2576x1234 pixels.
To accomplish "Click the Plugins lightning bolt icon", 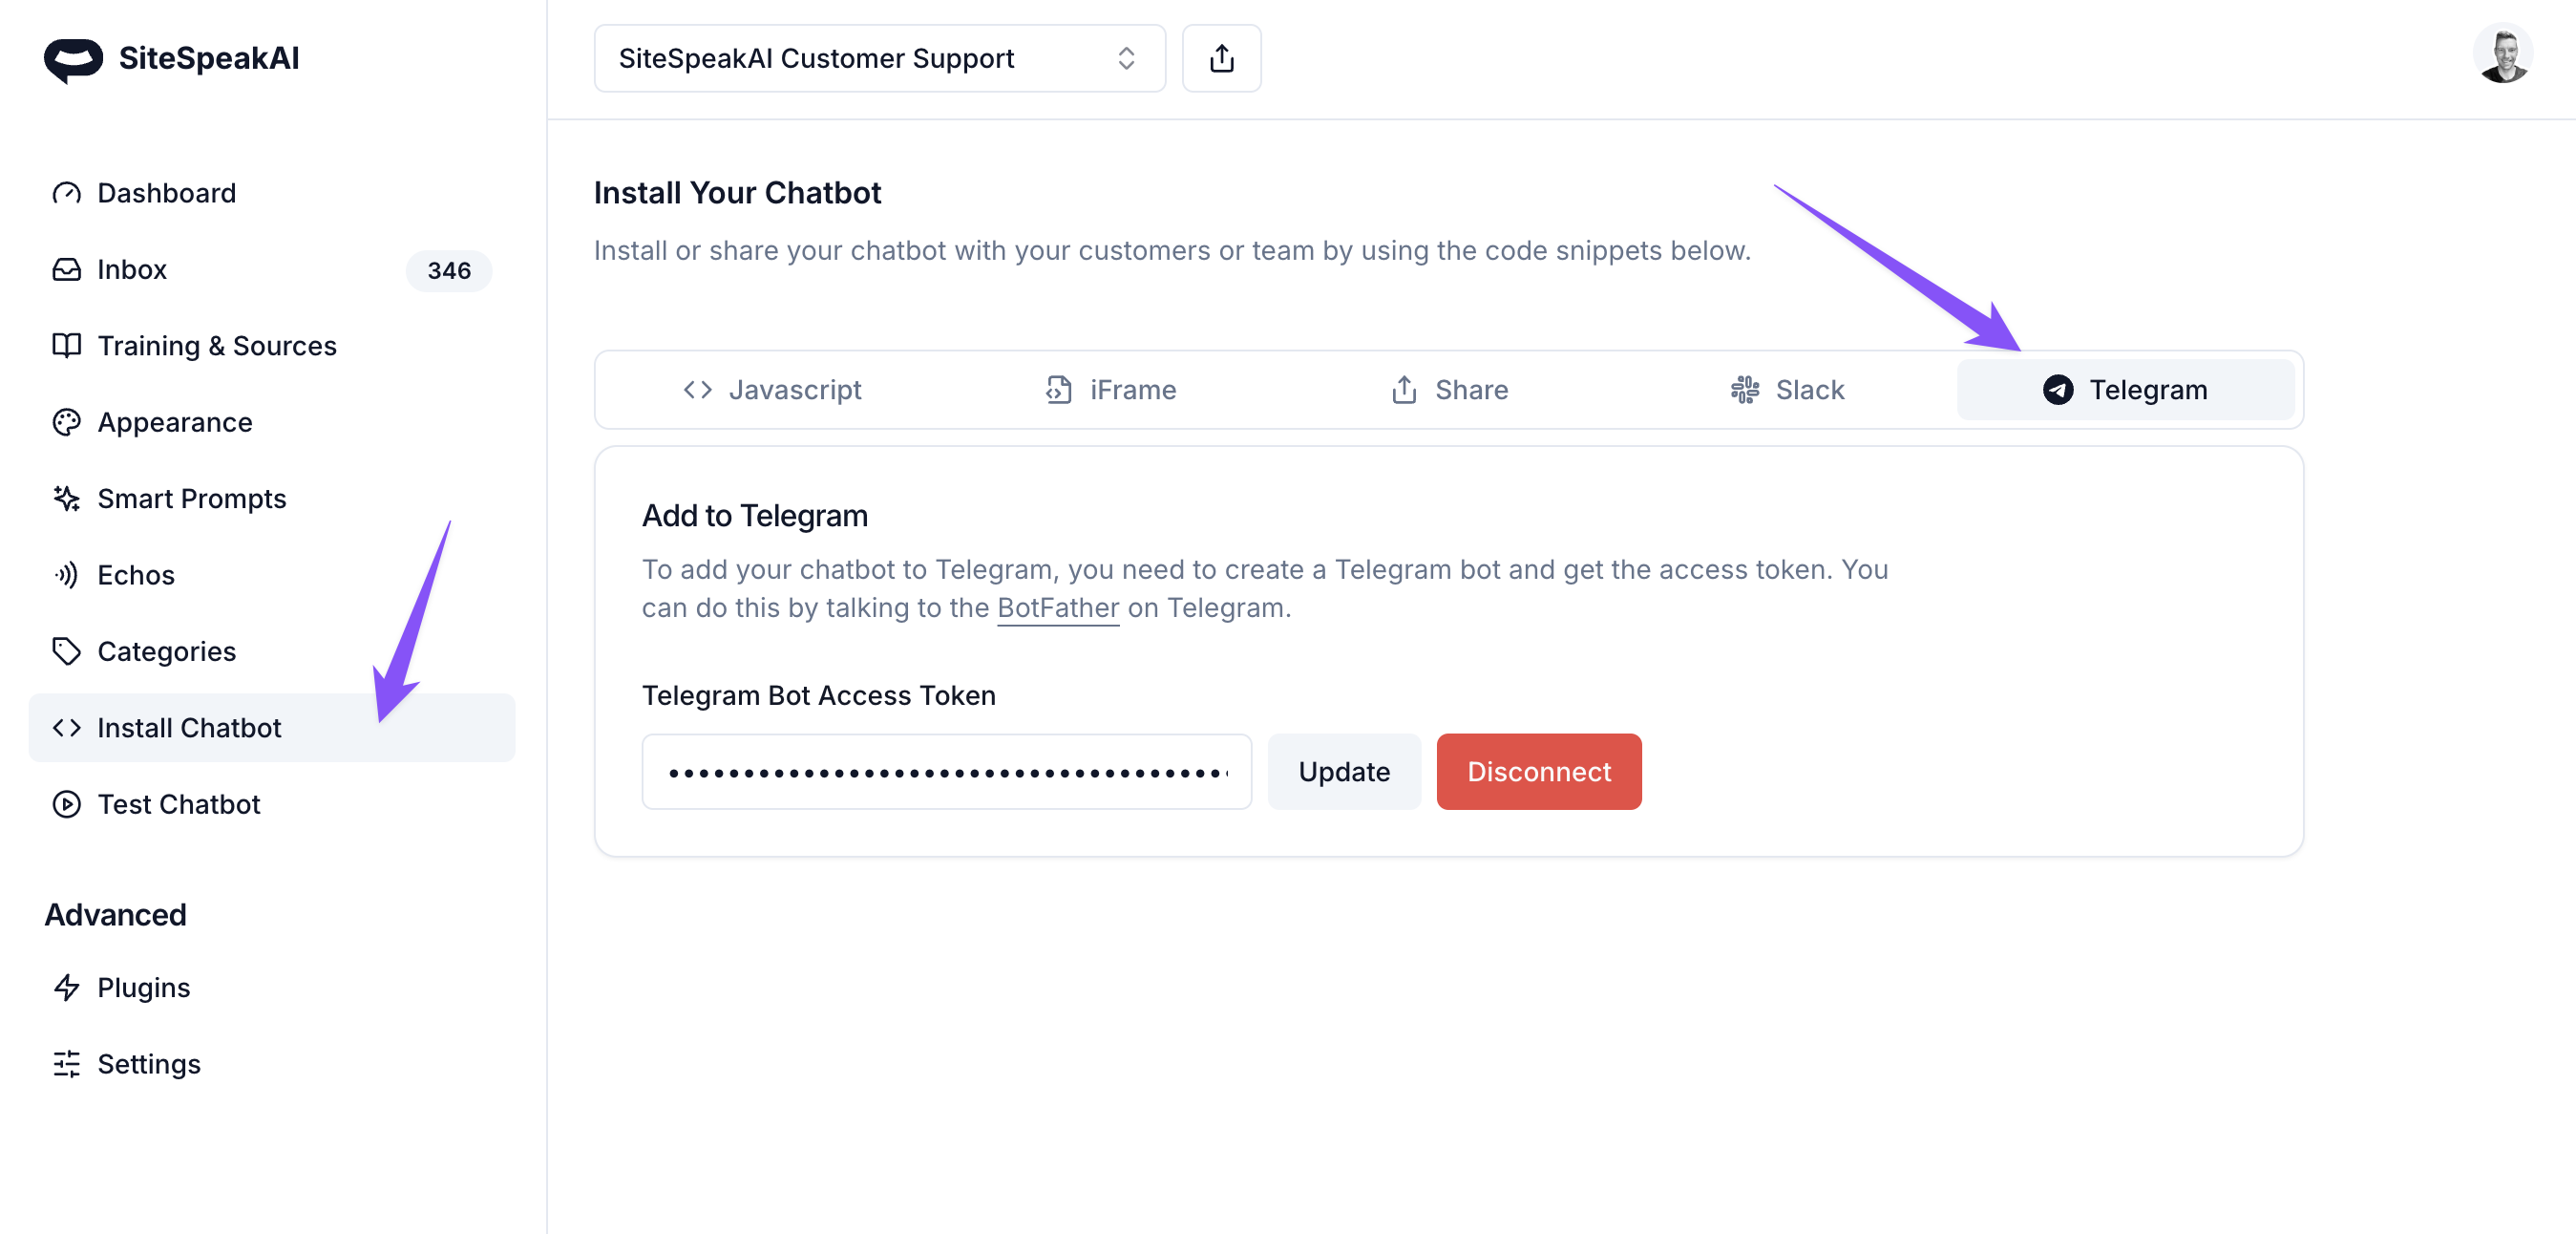I will [67, 988].
